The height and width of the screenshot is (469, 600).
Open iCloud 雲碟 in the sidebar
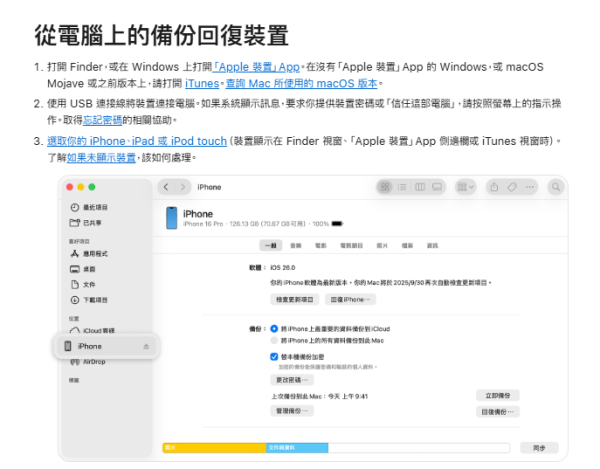(x=92, y=331)
